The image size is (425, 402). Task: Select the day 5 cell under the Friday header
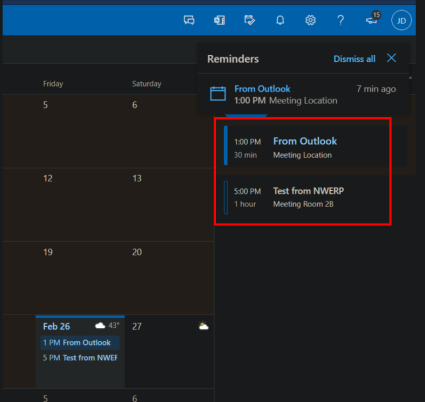point(80,131)
